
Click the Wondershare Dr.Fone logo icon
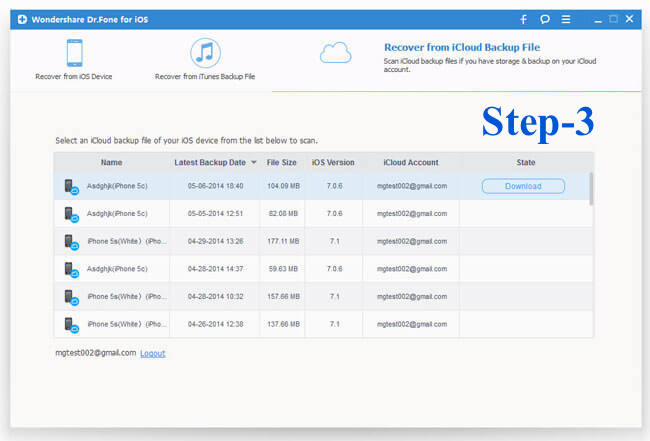coord(22,19)
